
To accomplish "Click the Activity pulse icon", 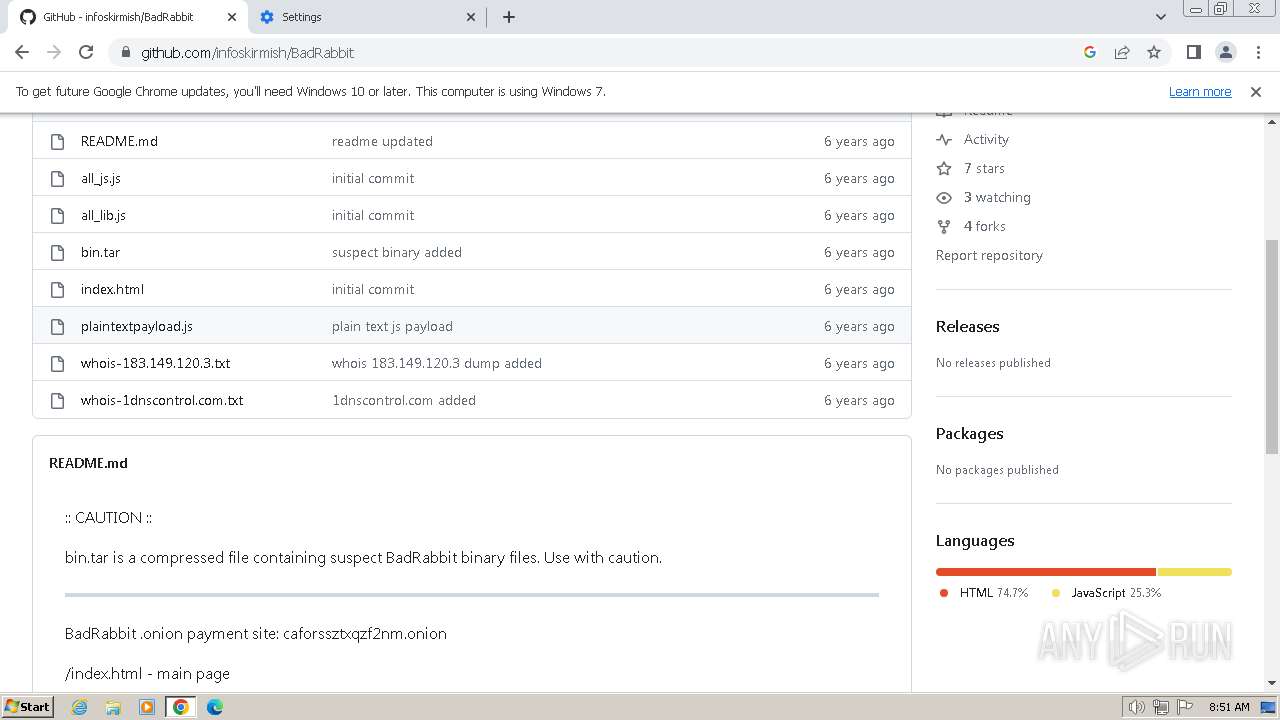I will 944,139.
